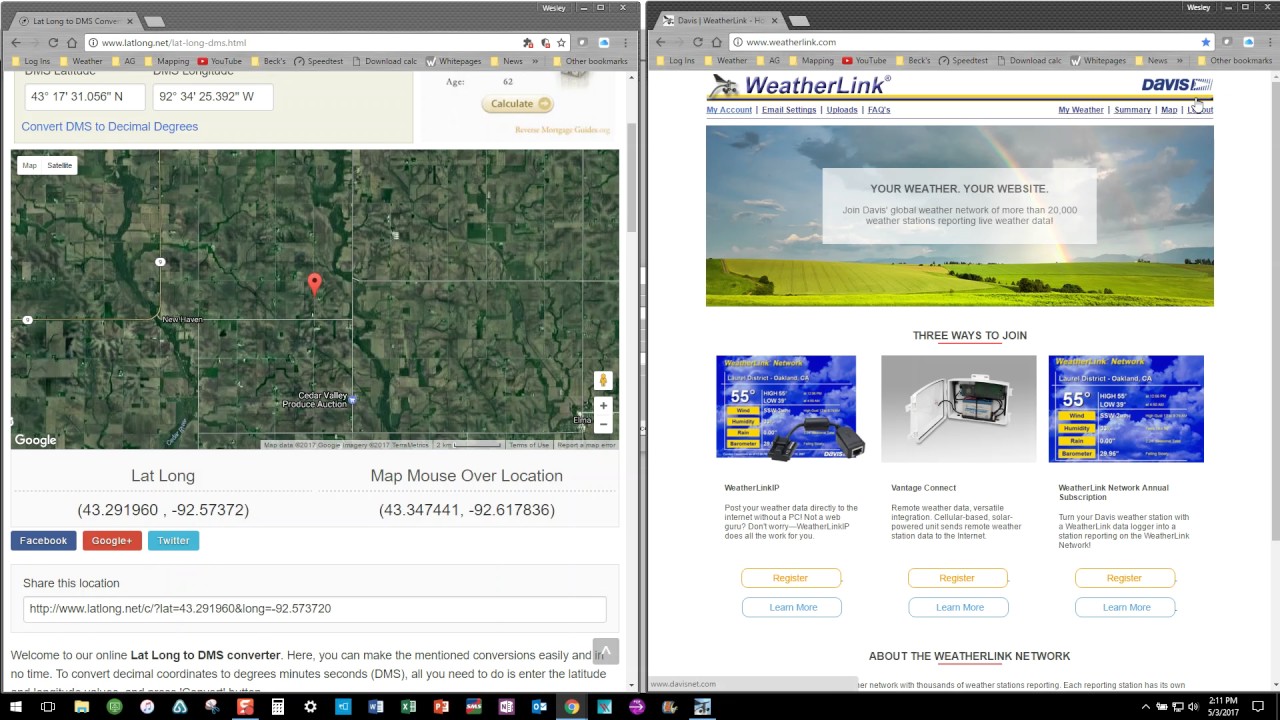Zoom out on the Google map
This screenshot has height=720, width=1280.
pyautogui.click(x=603, y=424)
